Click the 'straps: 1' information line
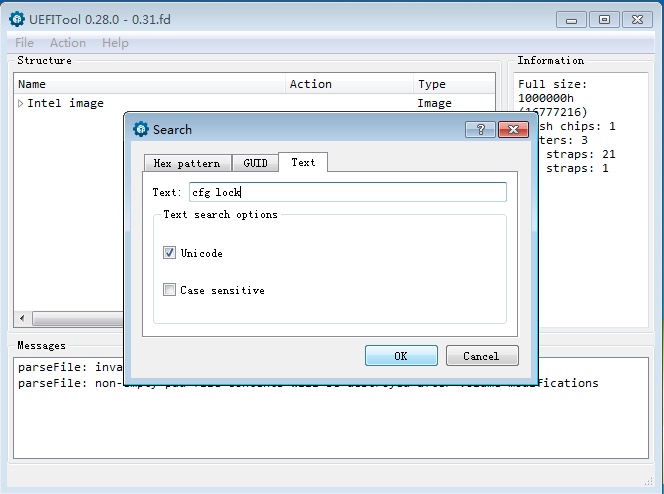The image size is (664, 494). click(x=577, y=168)
